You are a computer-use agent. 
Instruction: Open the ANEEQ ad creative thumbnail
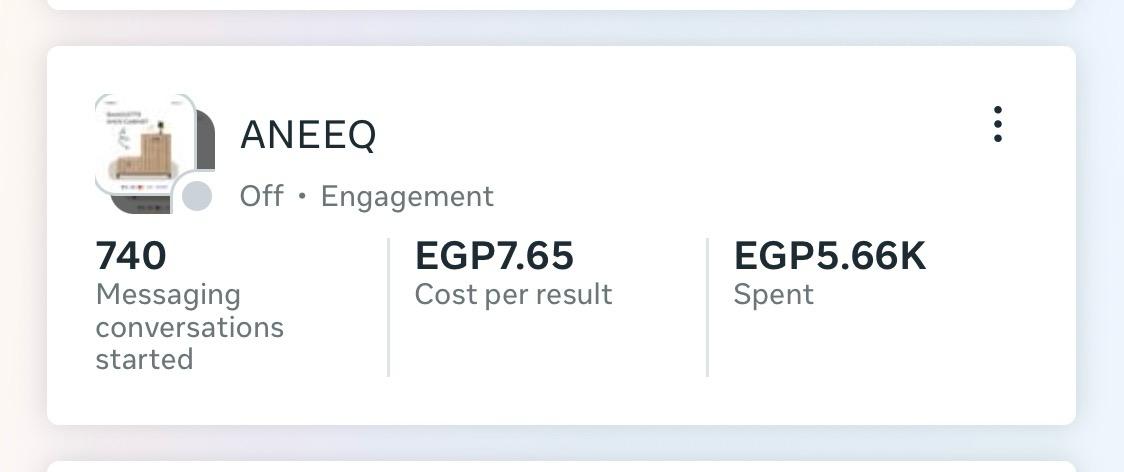[x=150, y=150]
